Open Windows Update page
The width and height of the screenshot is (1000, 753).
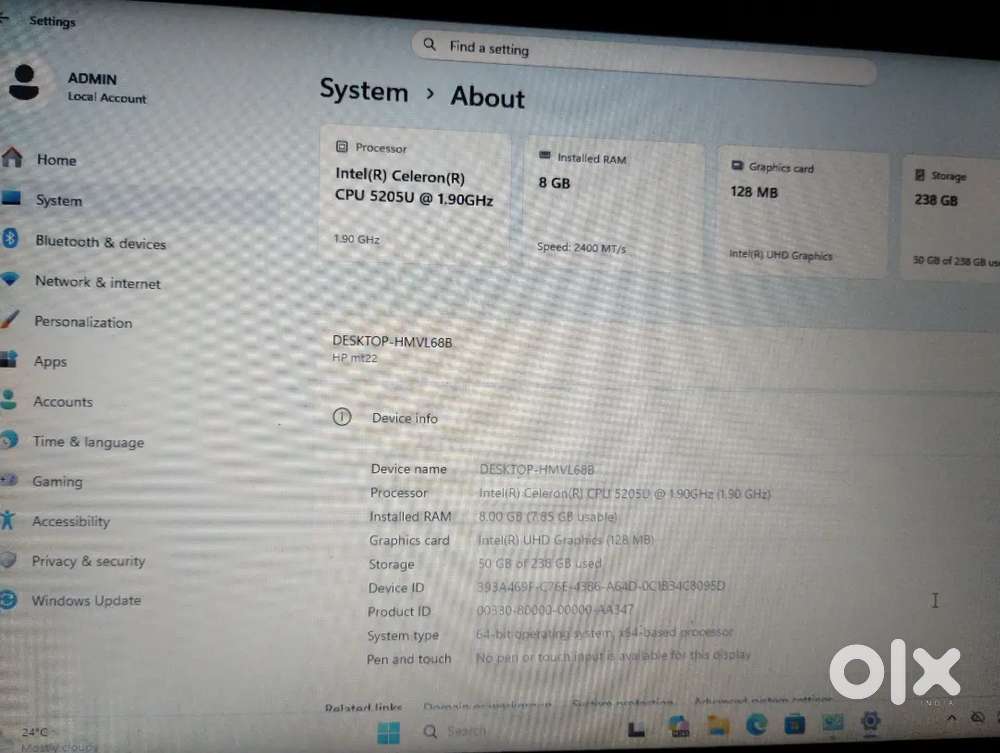pyautogui.click(x=86, y=600)
